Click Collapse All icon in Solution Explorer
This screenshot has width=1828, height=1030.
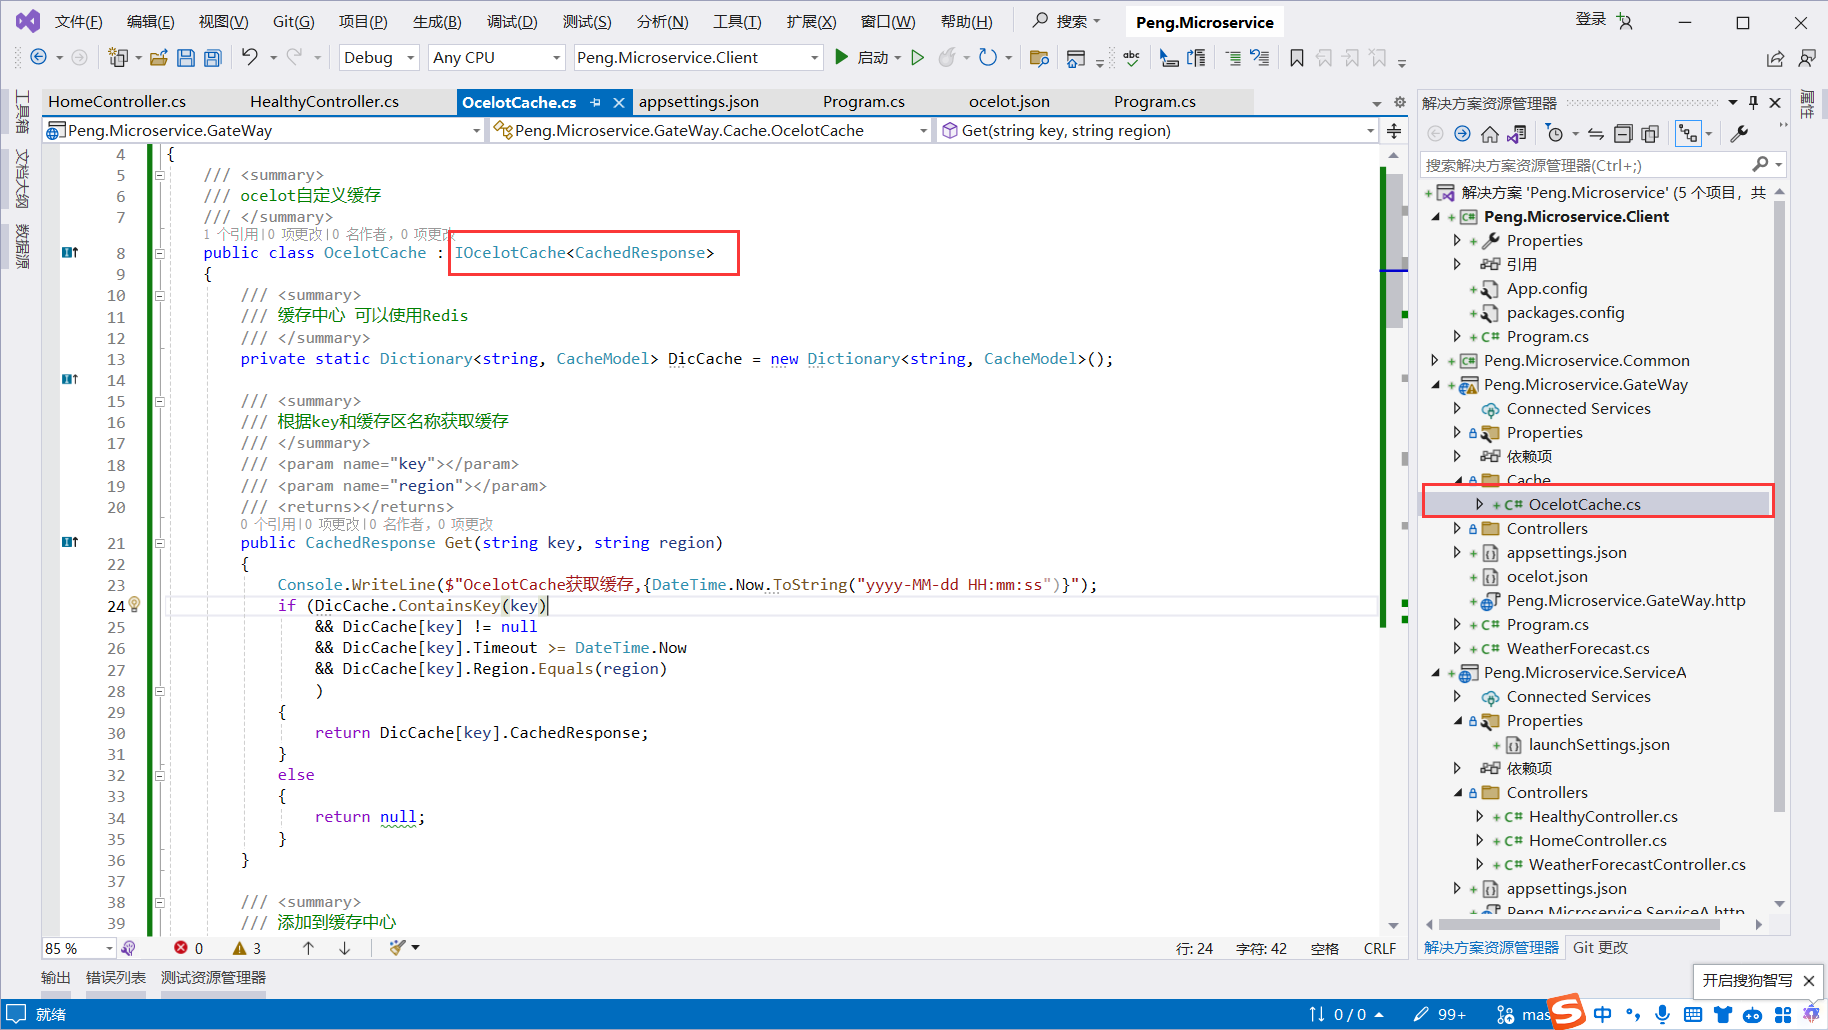(1623, 134)
